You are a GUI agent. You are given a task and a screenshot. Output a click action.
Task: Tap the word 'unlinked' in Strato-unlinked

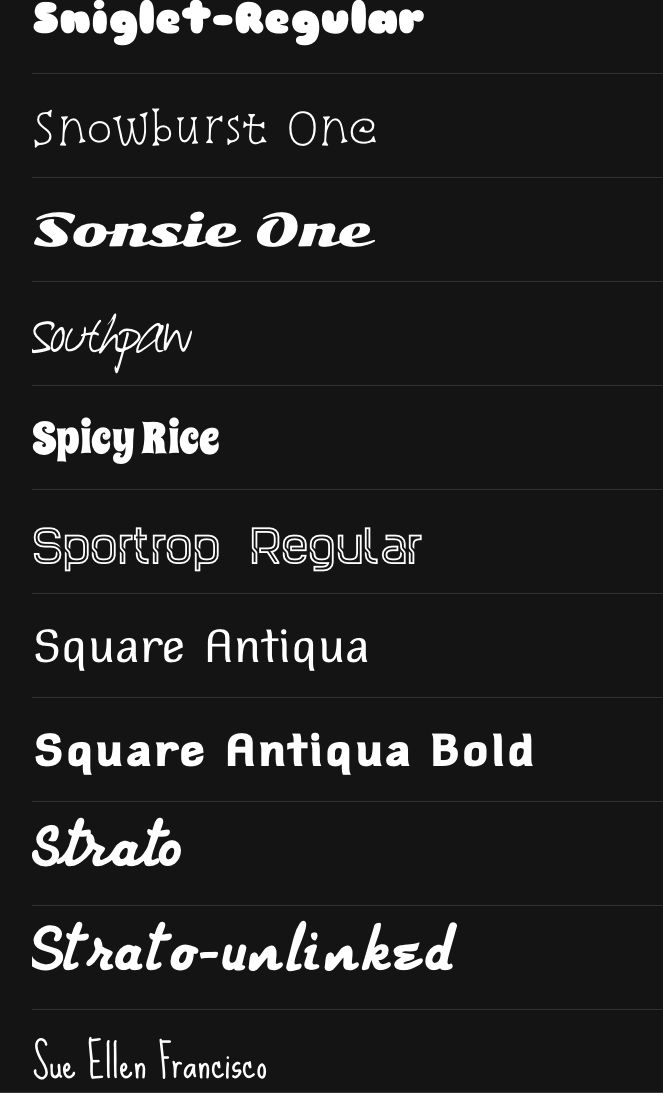click(339, 948)
